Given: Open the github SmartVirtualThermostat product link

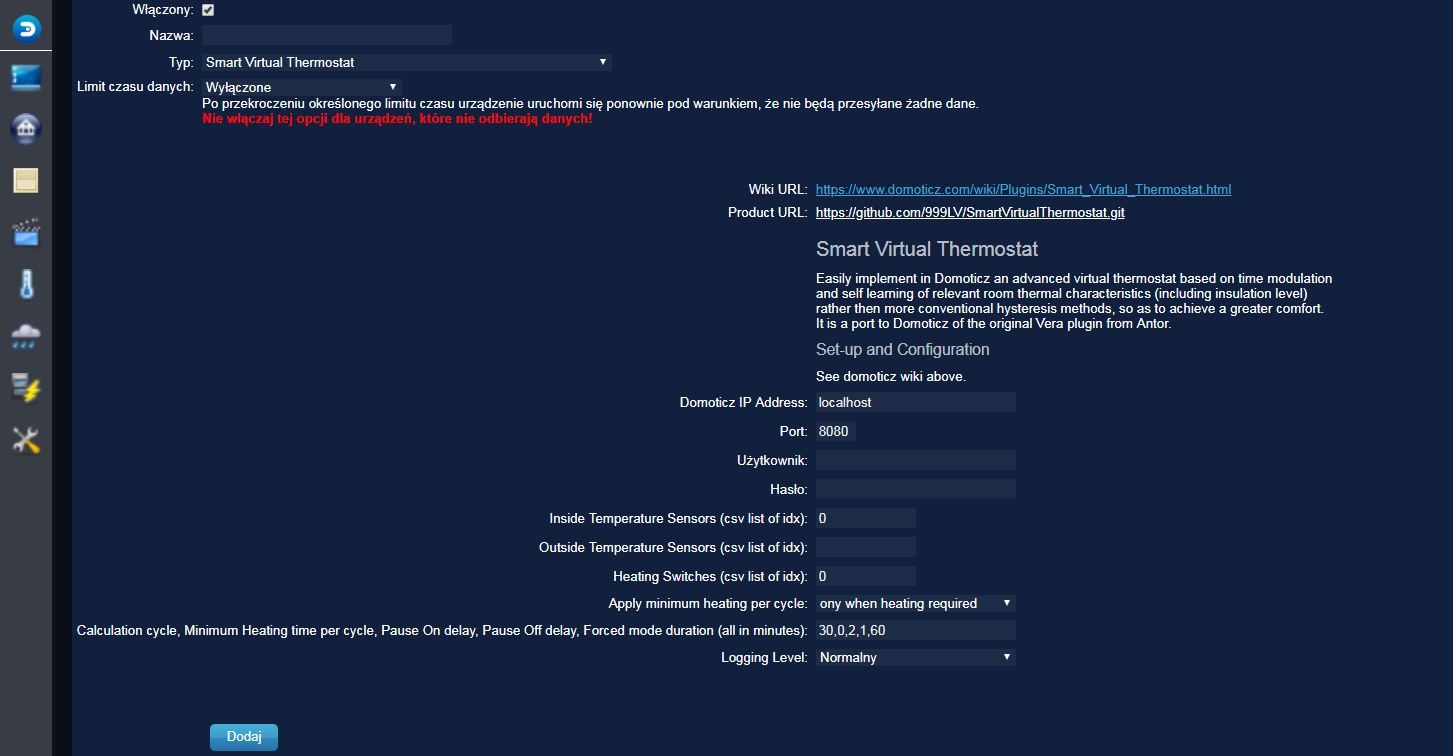Looking at the screenshot, I should tap(970, 213).
